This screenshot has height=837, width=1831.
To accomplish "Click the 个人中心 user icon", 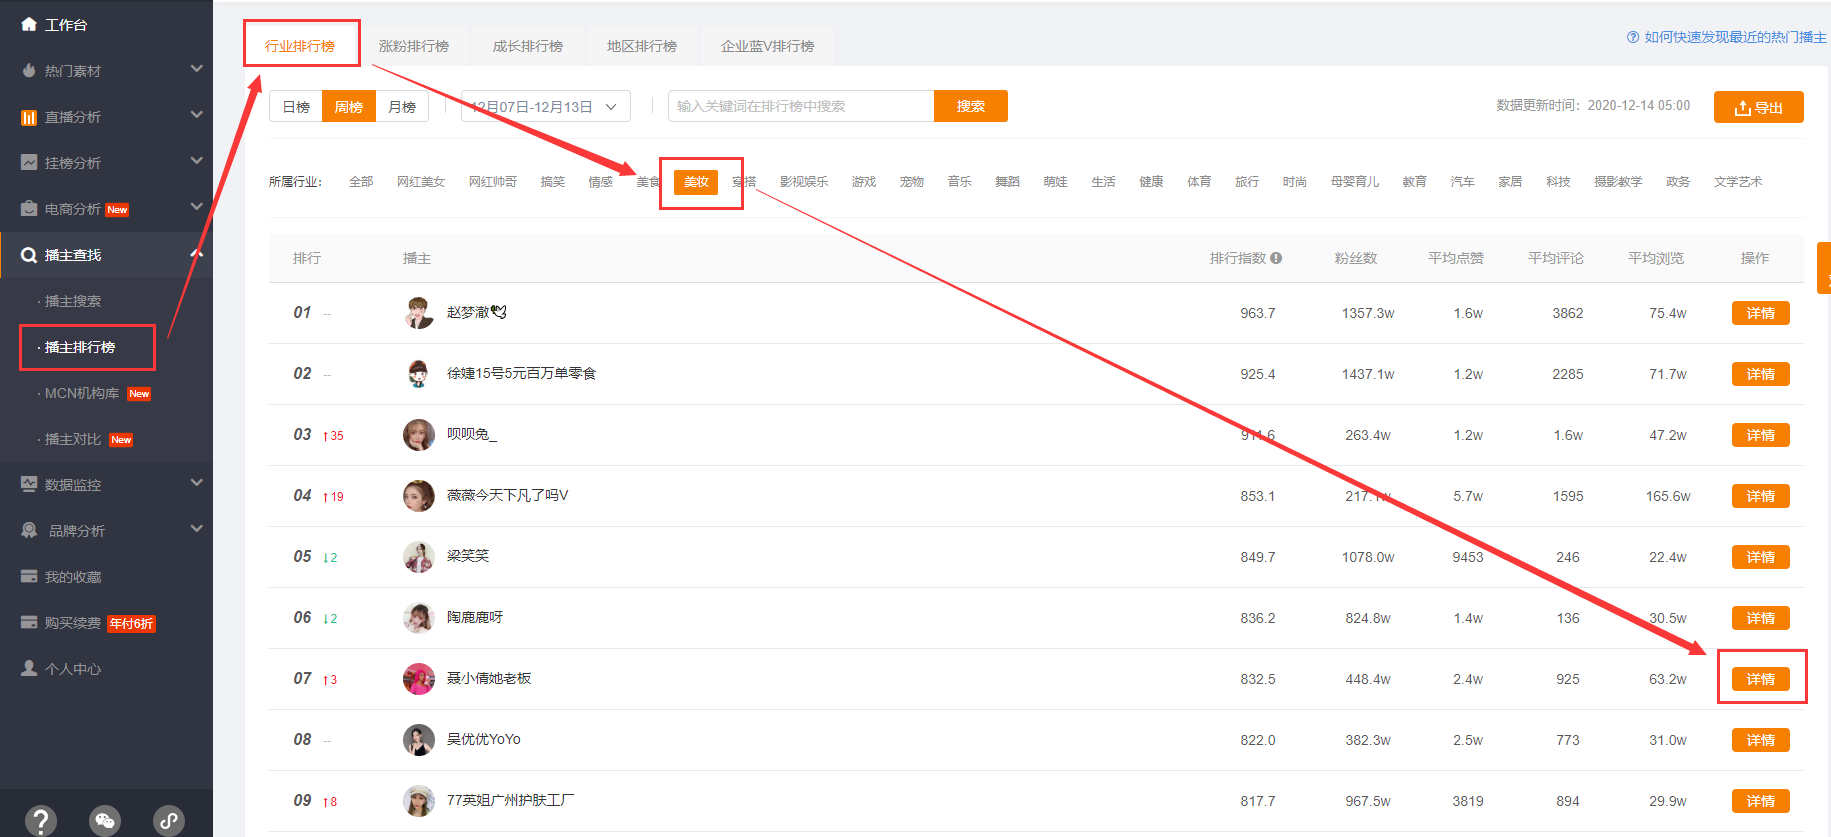I will click(x=29, y=668).
